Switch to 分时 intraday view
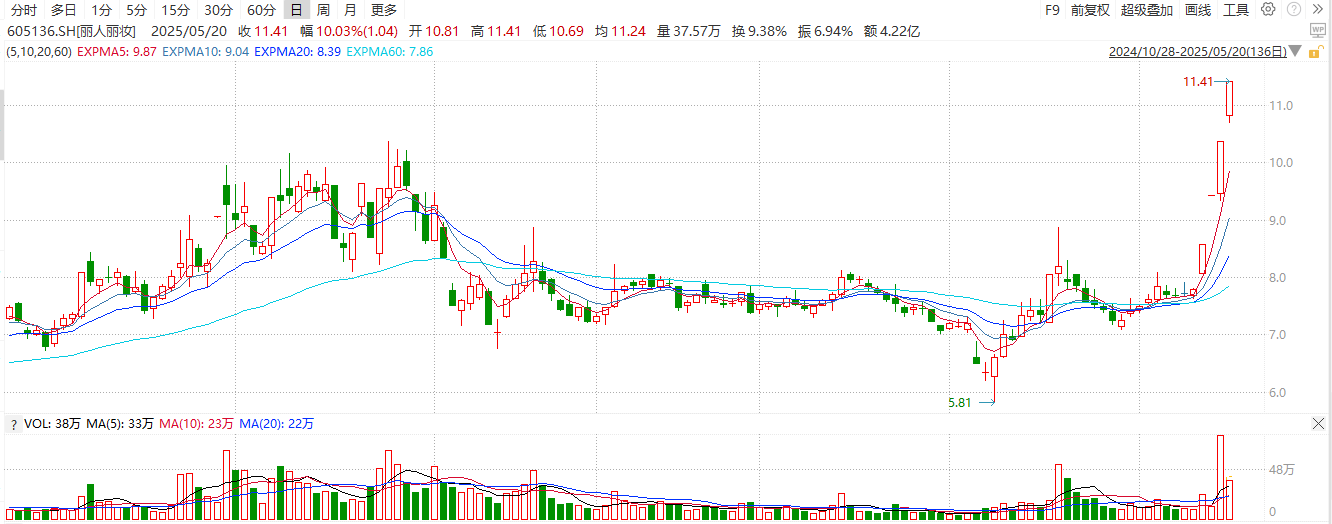Screen dimensions: 1332x524 click(x=24, y=10)
